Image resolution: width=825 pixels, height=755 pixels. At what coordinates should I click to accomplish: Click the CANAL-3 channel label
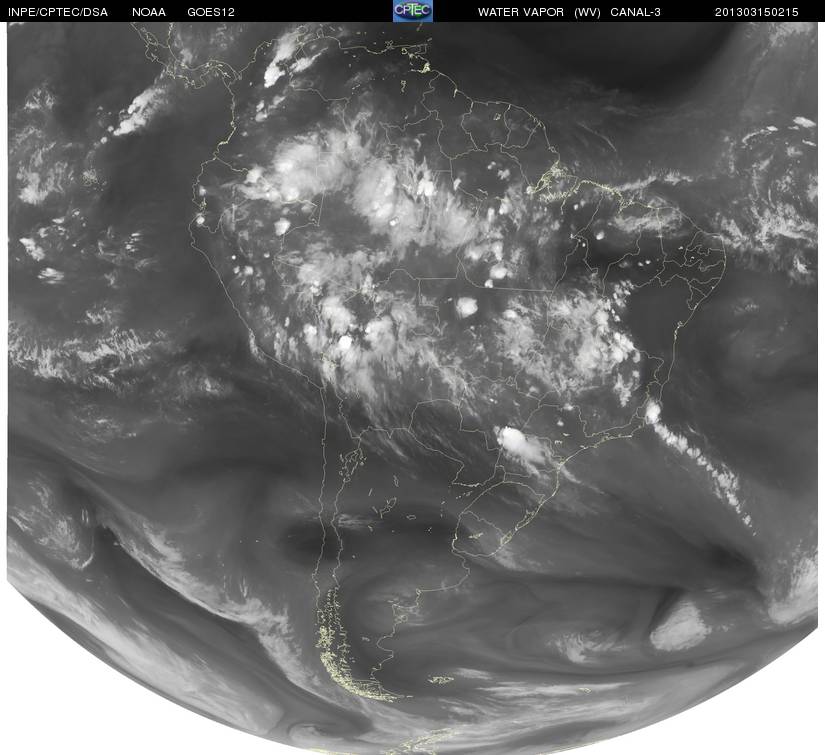(x=636, y=12)
